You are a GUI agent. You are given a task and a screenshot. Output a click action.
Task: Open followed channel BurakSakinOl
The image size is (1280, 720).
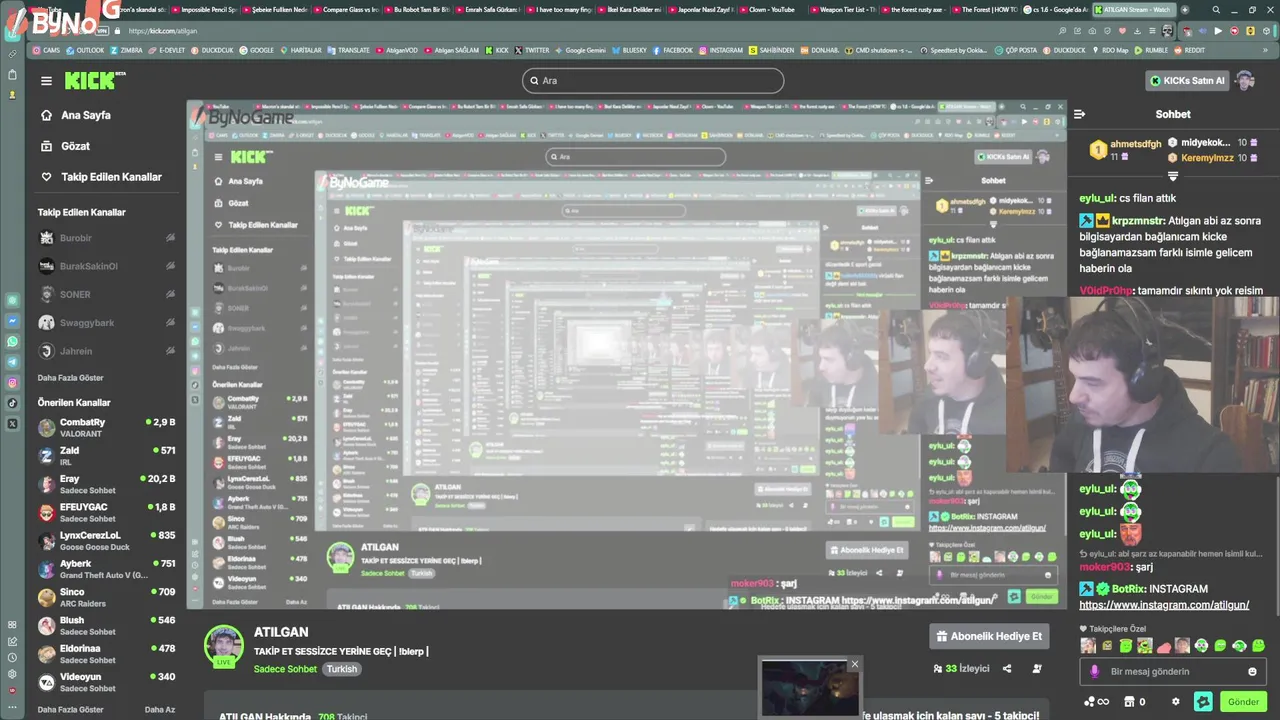tap(106, 266)
